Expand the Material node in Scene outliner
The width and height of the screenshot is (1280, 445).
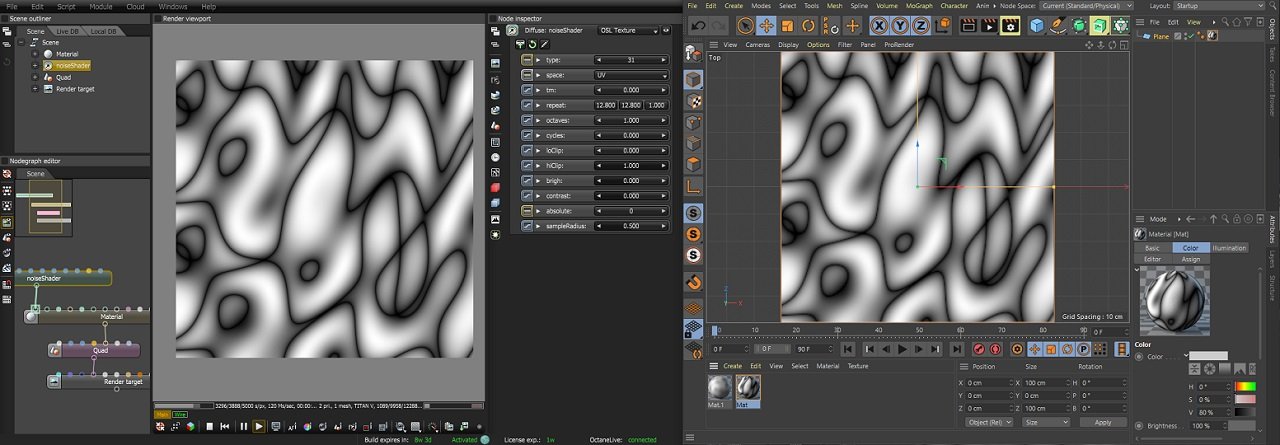click(35, 54)
